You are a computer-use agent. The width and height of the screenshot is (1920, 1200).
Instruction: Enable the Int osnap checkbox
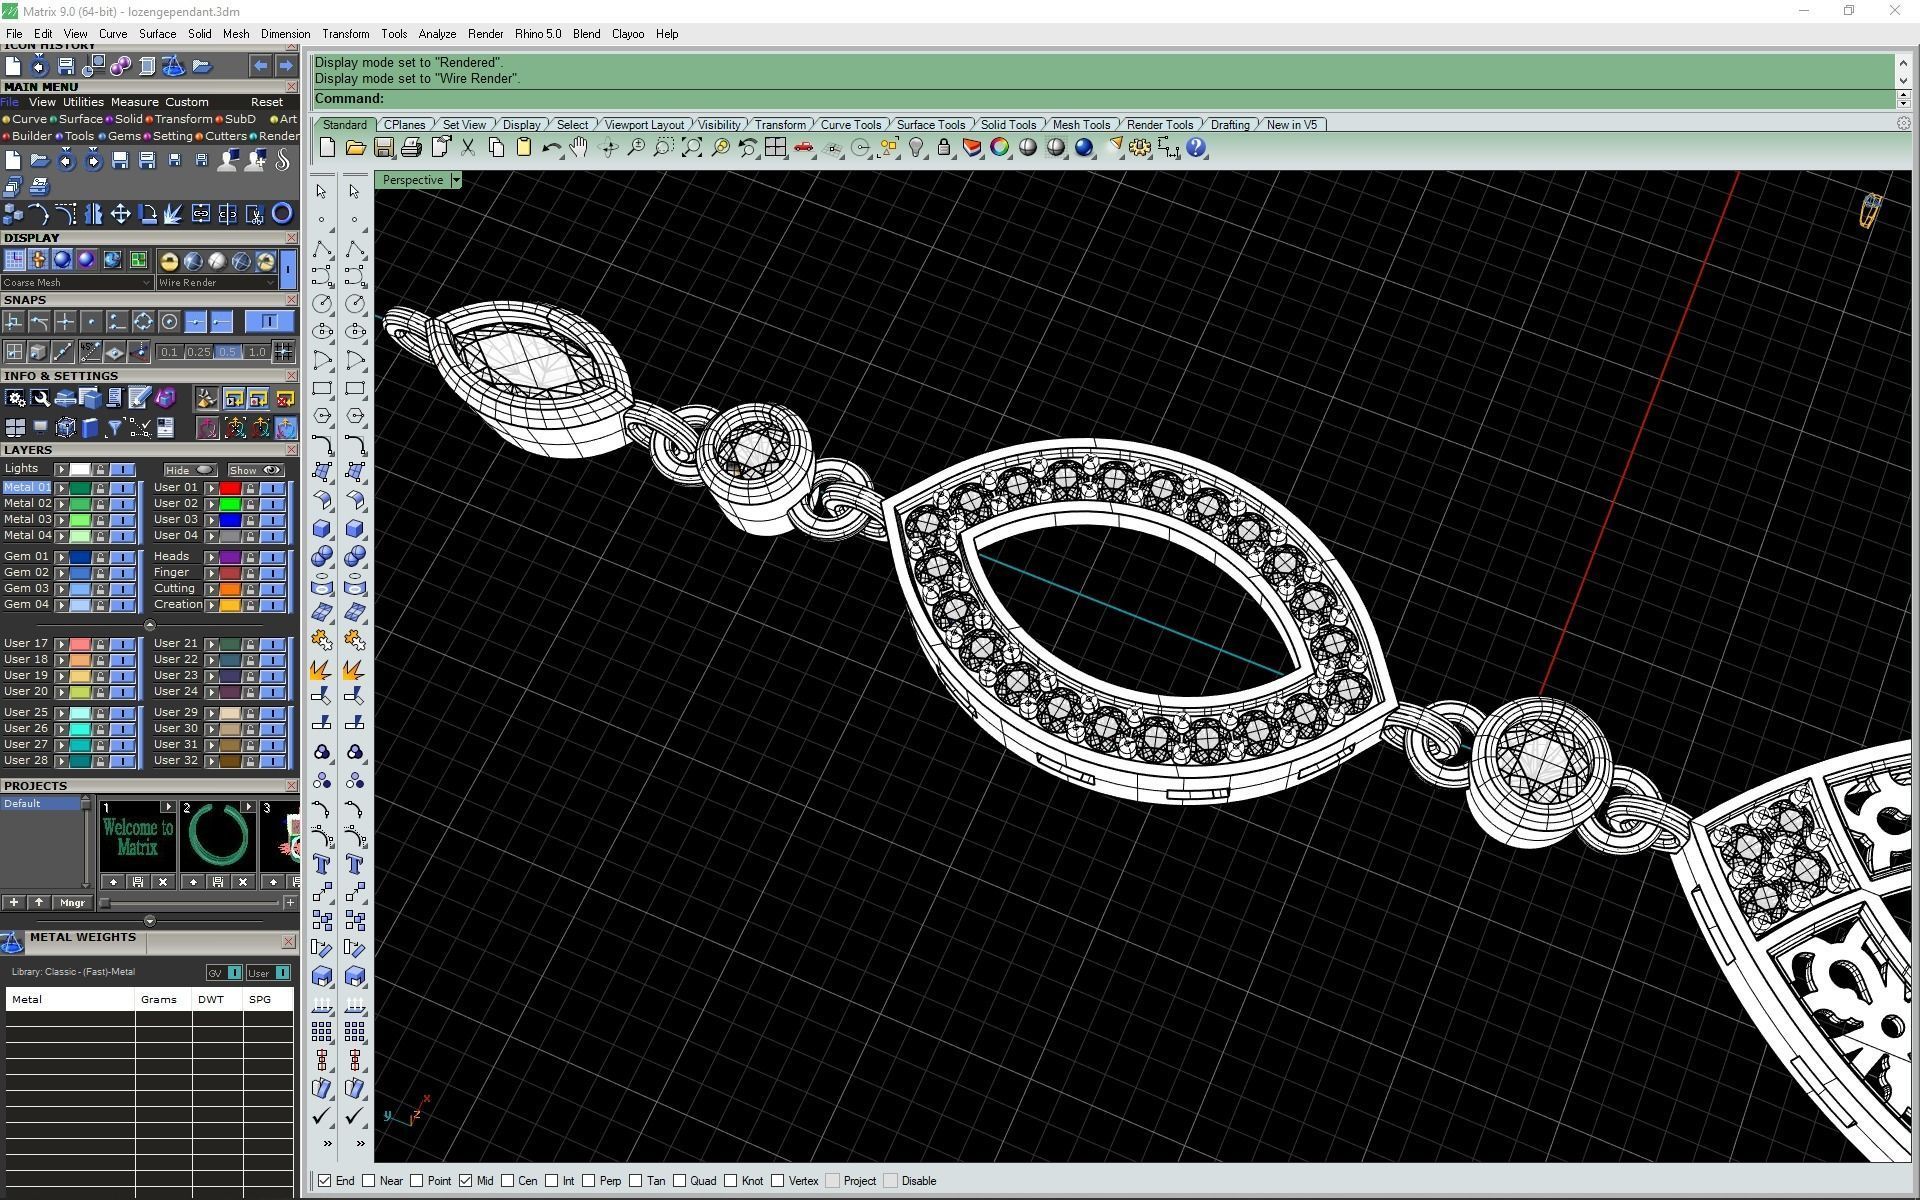coord(552,1181)
